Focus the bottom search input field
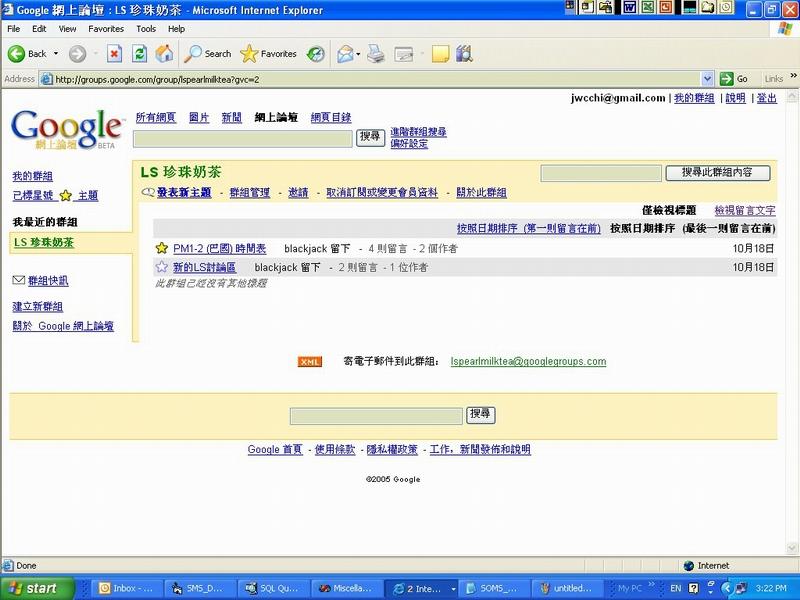Image resolution: width=800 pixels, height=600 pixels. 376,416
